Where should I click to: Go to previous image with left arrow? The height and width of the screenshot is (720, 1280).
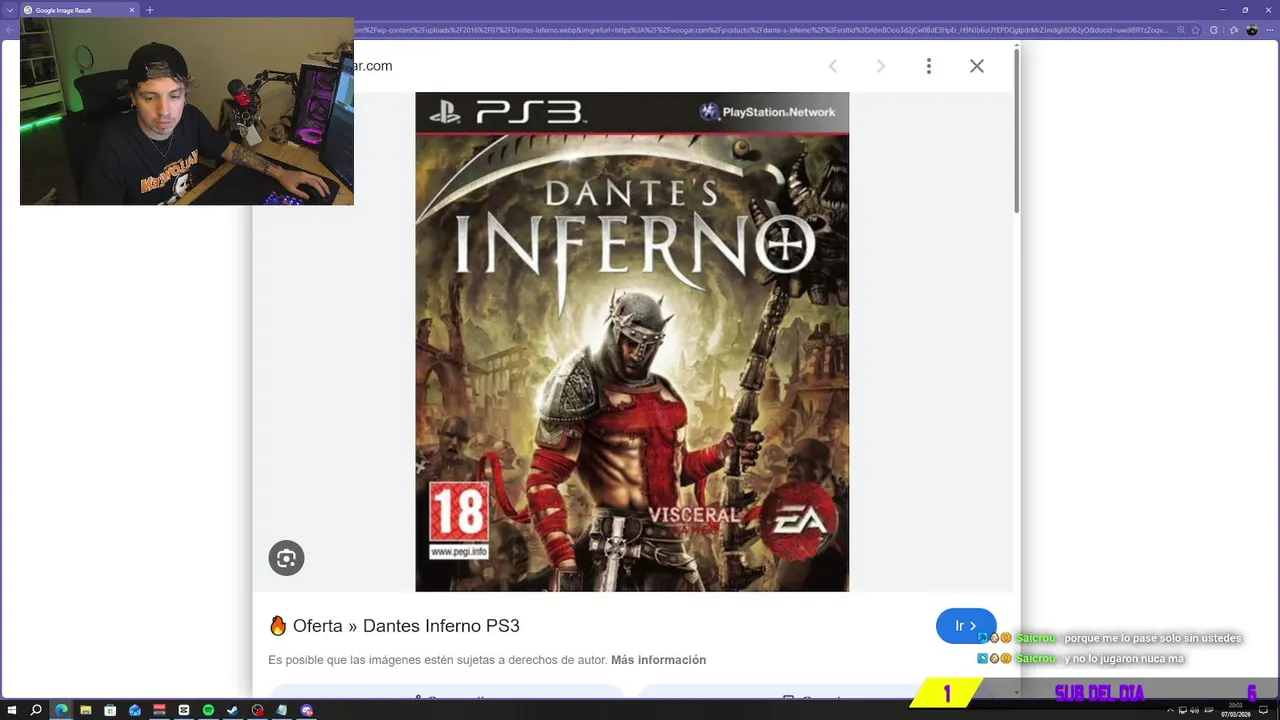pyautogui.click(x=832, y=66)
